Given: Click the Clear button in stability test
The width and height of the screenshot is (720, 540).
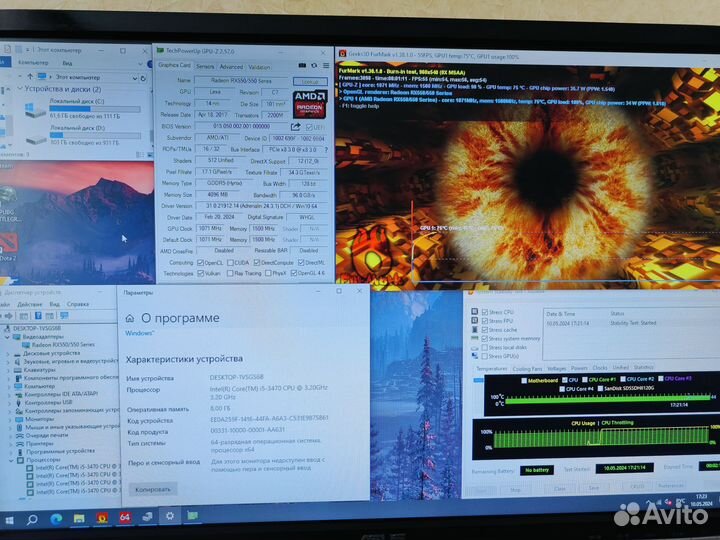Looking at the screenshot, I should point(559,489).
